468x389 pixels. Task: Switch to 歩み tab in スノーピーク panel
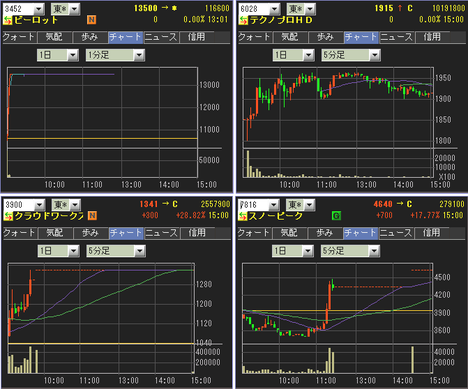coord(325,233)
